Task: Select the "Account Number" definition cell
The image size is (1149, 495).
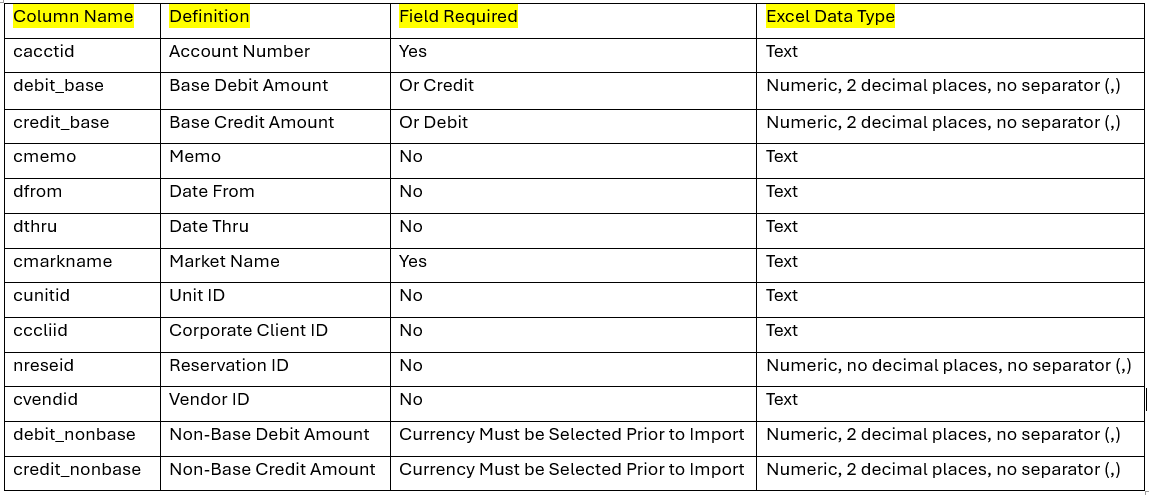Action: click(239, 51)
